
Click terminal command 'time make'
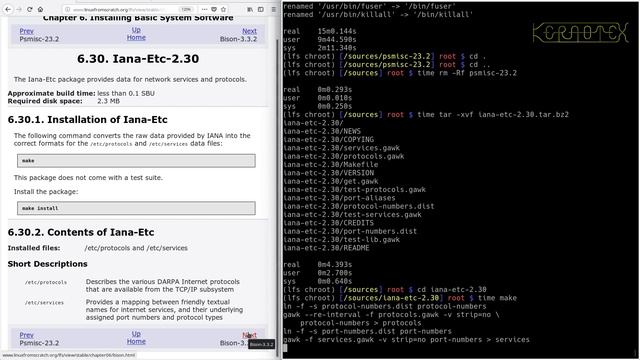[498, 298]
